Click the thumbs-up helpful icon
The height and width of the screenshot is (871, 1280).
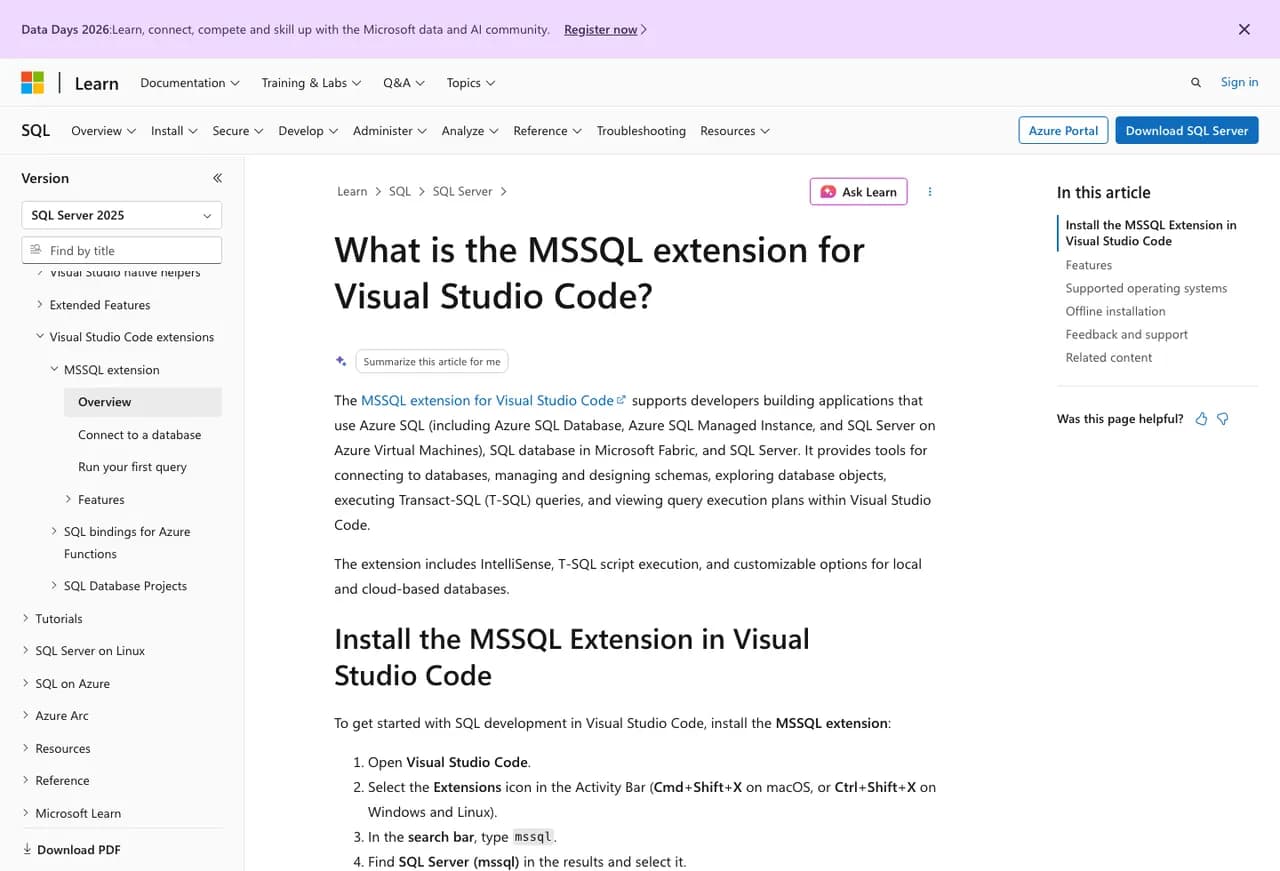(x=1201, y=419)
